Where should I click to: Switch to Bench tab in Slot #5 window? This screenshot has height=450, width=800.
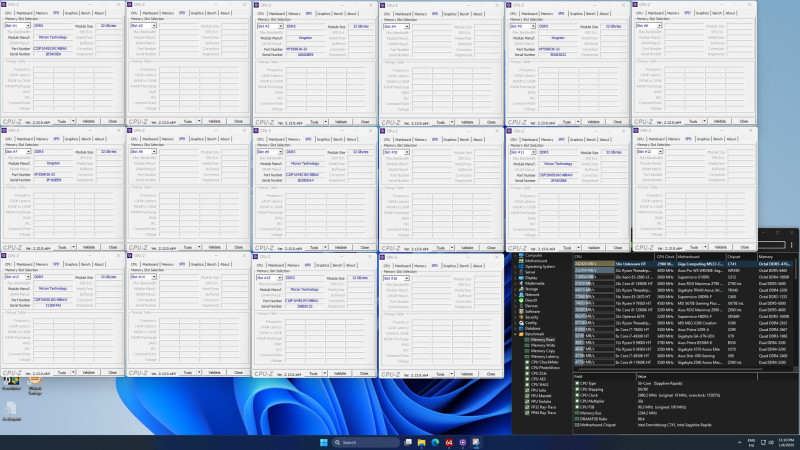[591, 14]
